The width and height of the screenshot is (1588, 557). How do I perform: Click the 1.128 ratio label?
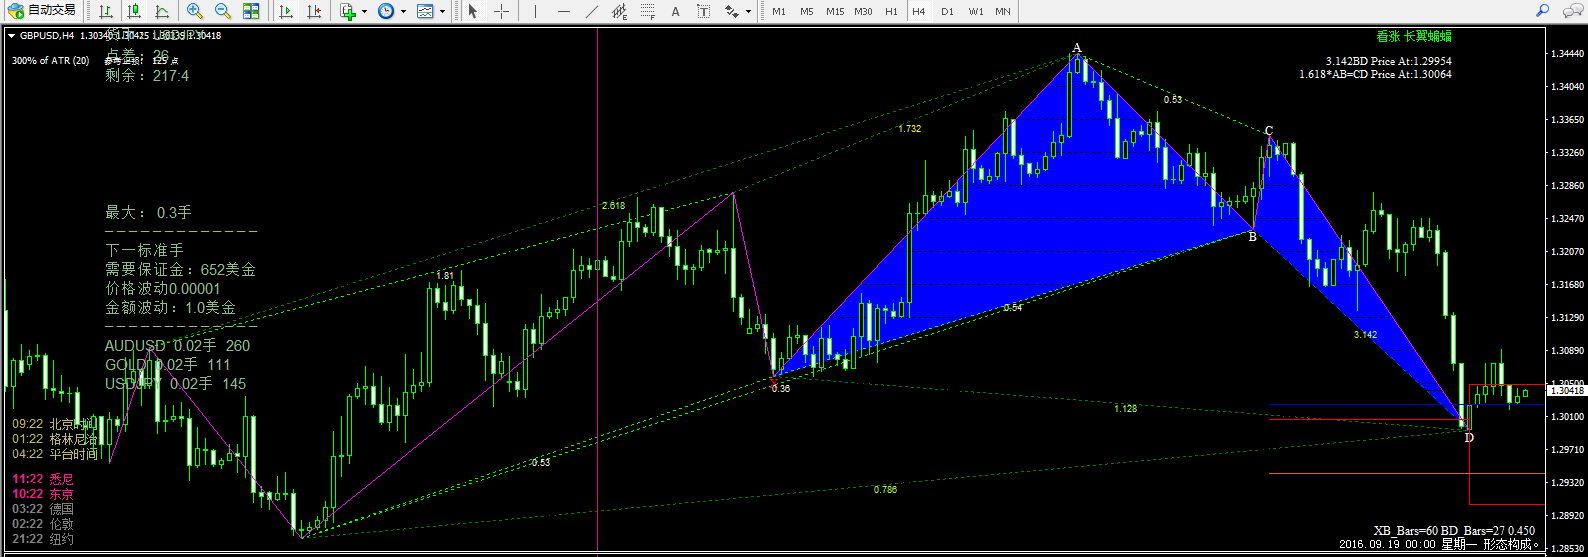(x=1126, y=408)
